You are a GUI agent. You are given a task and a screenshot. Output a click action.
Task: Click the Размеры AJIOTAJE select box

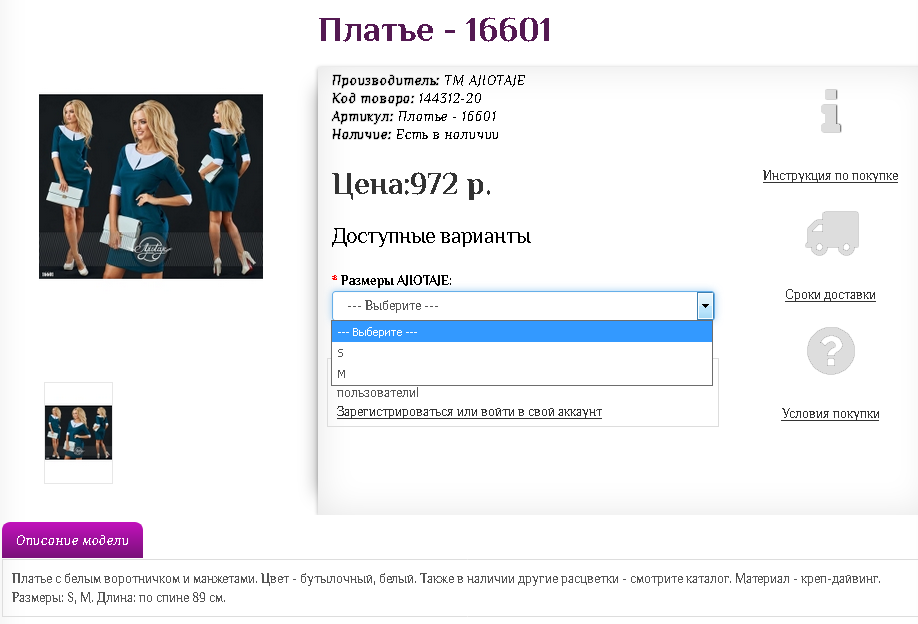(523, 306)
